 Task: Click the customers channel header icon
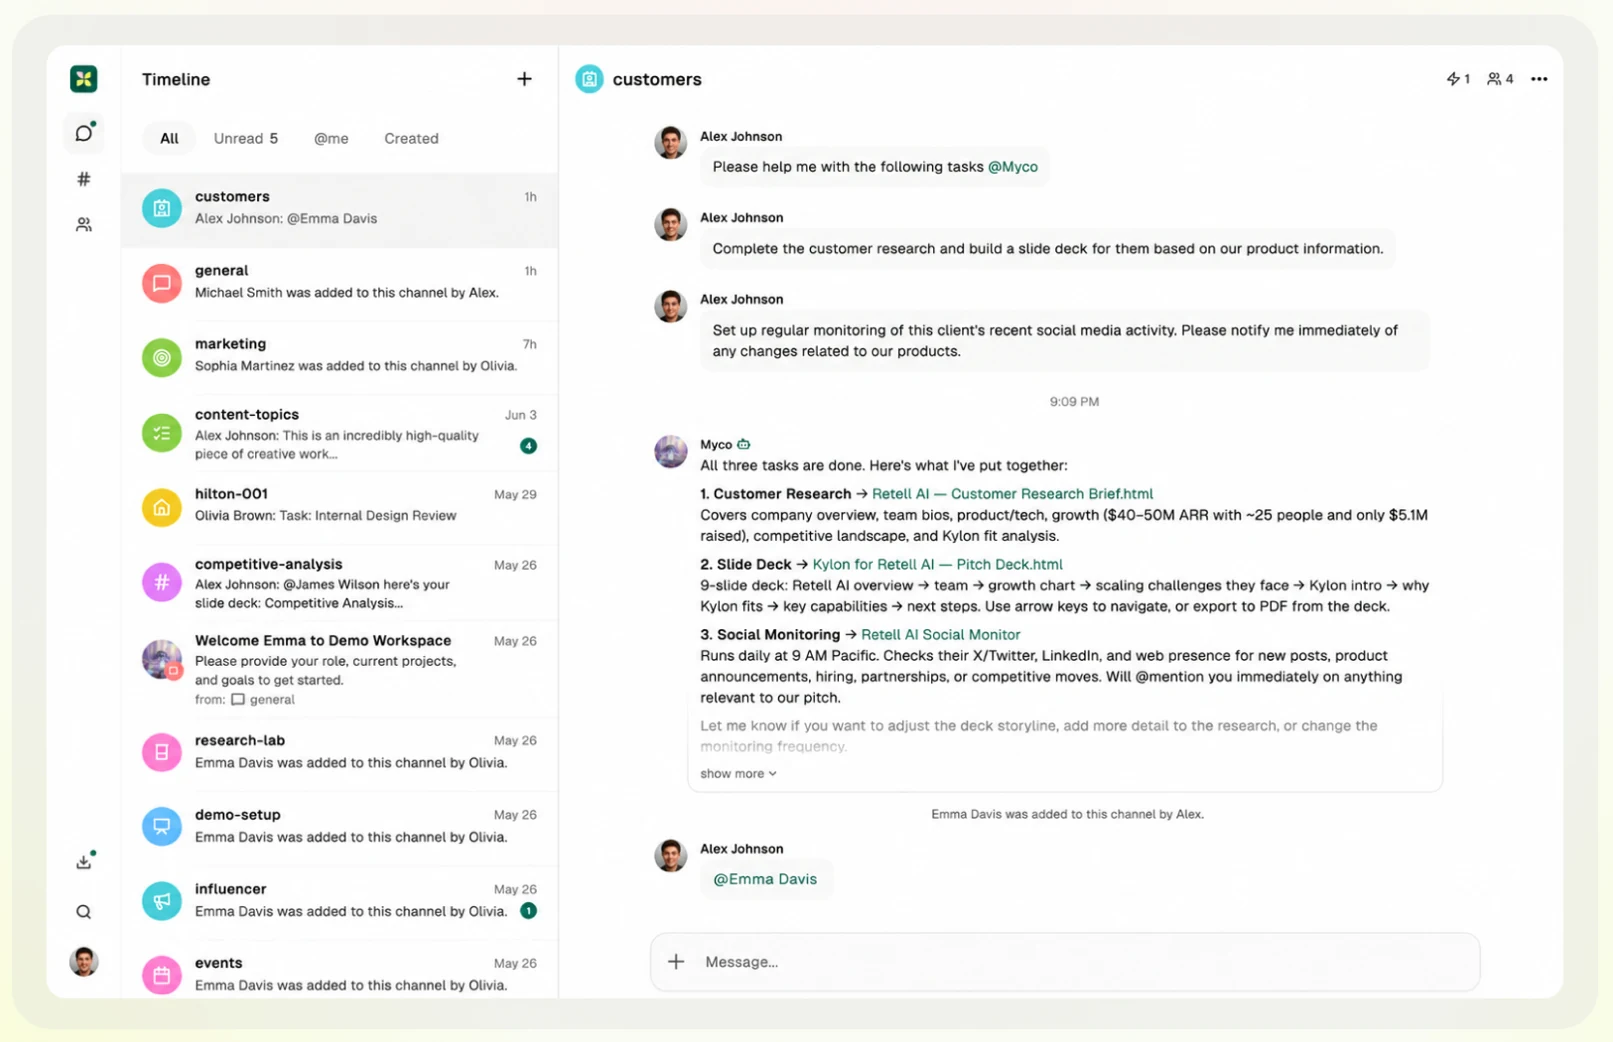(x=589, y=79)
